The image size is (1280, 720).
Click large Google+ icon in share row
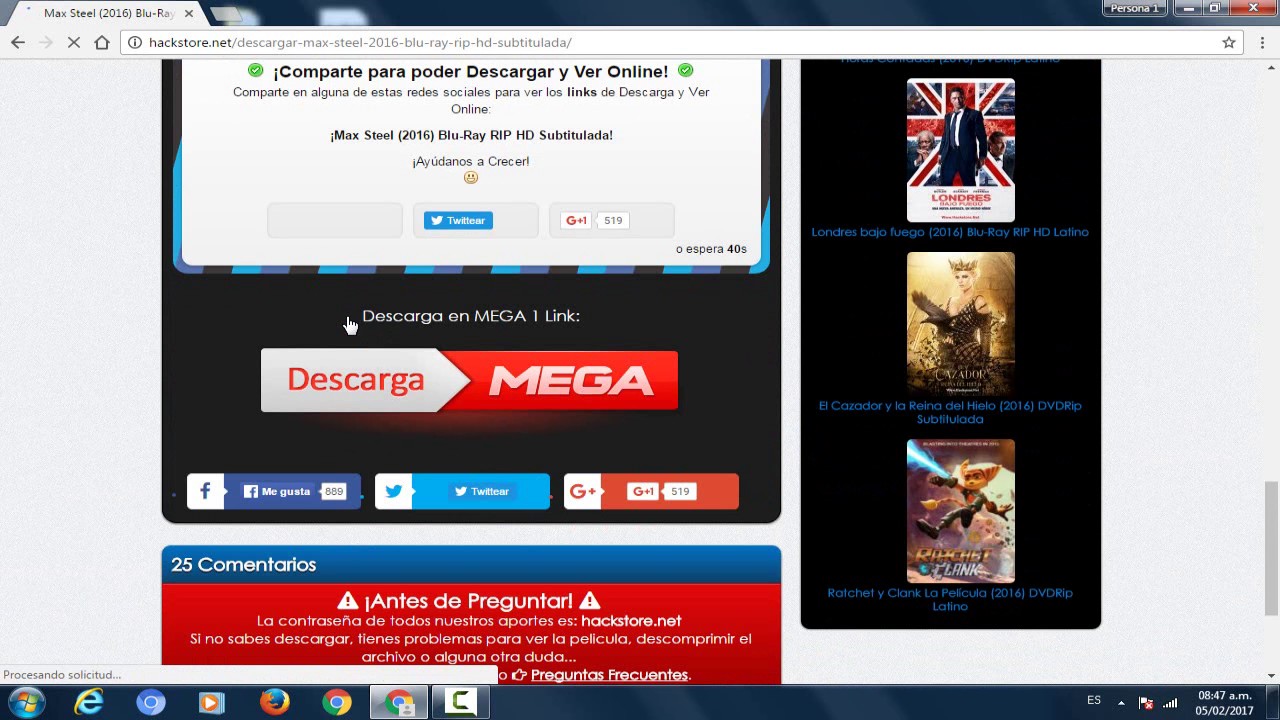coord(582,491)
